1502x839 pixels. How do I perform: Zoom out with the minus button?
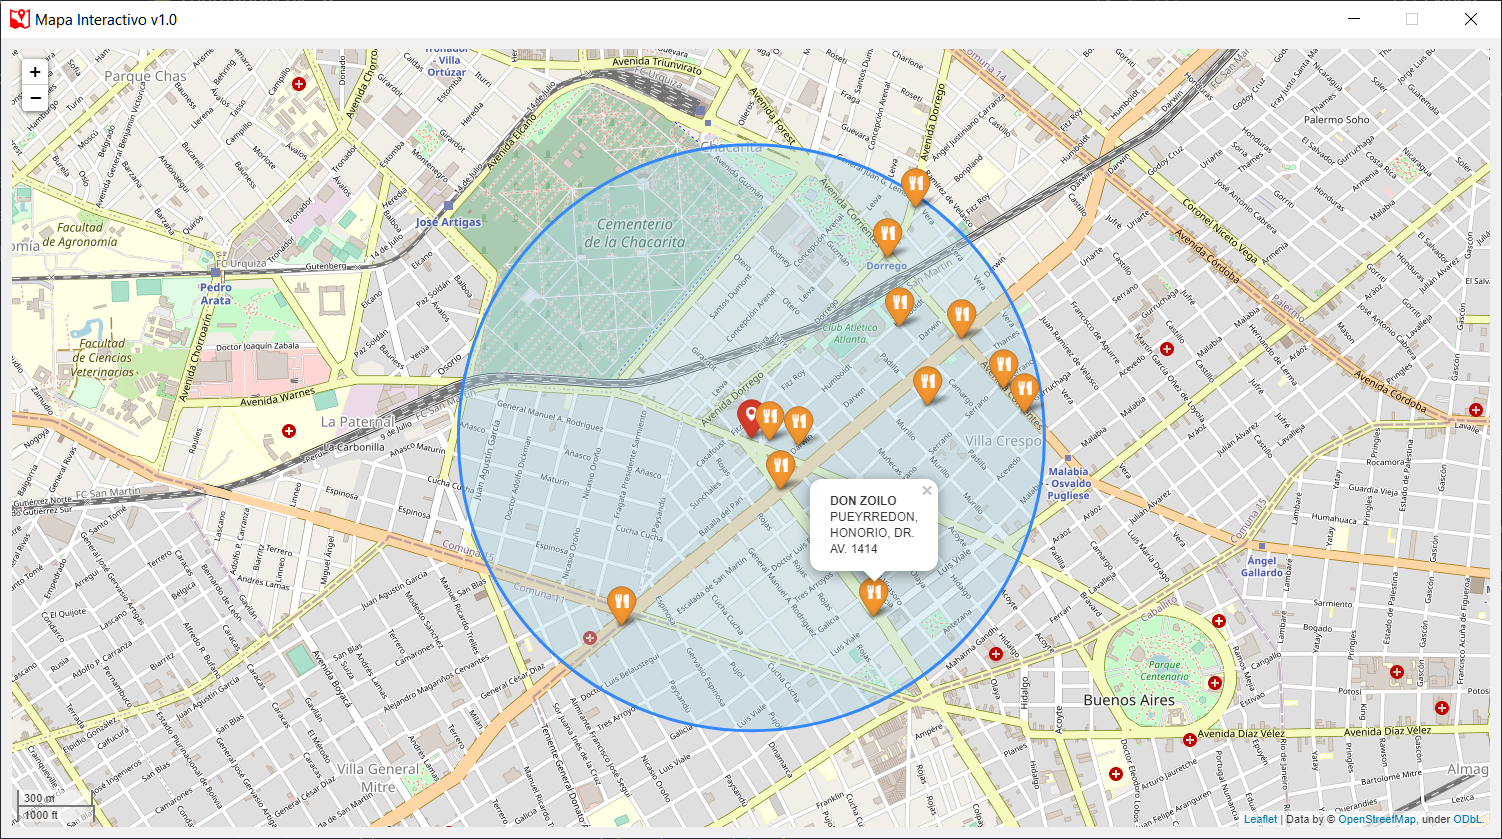pyautogui.click(x=35, y=98)
